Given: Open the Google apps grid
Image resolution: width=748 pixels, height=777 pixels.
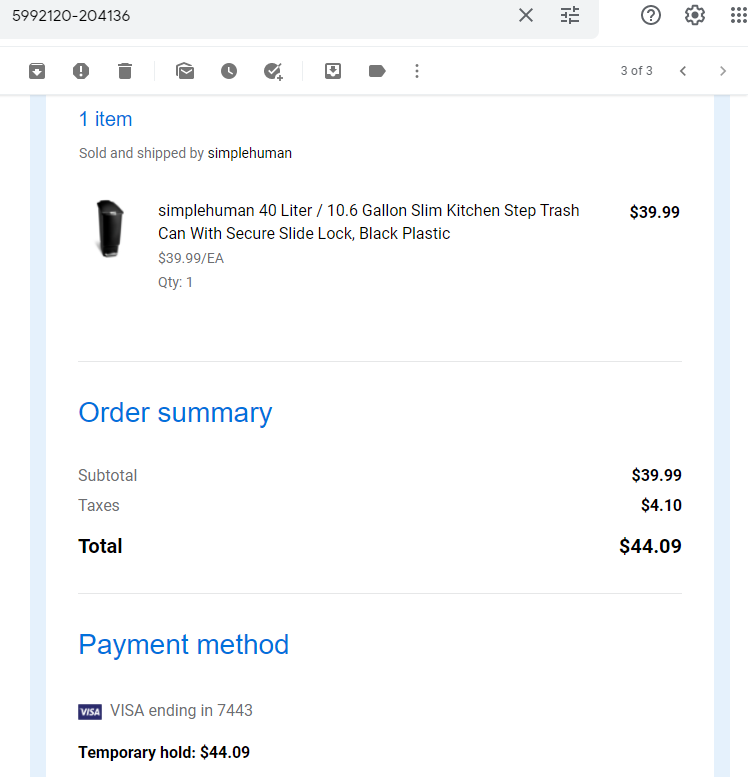Looking at the screenshot, I should coord(739,15).
